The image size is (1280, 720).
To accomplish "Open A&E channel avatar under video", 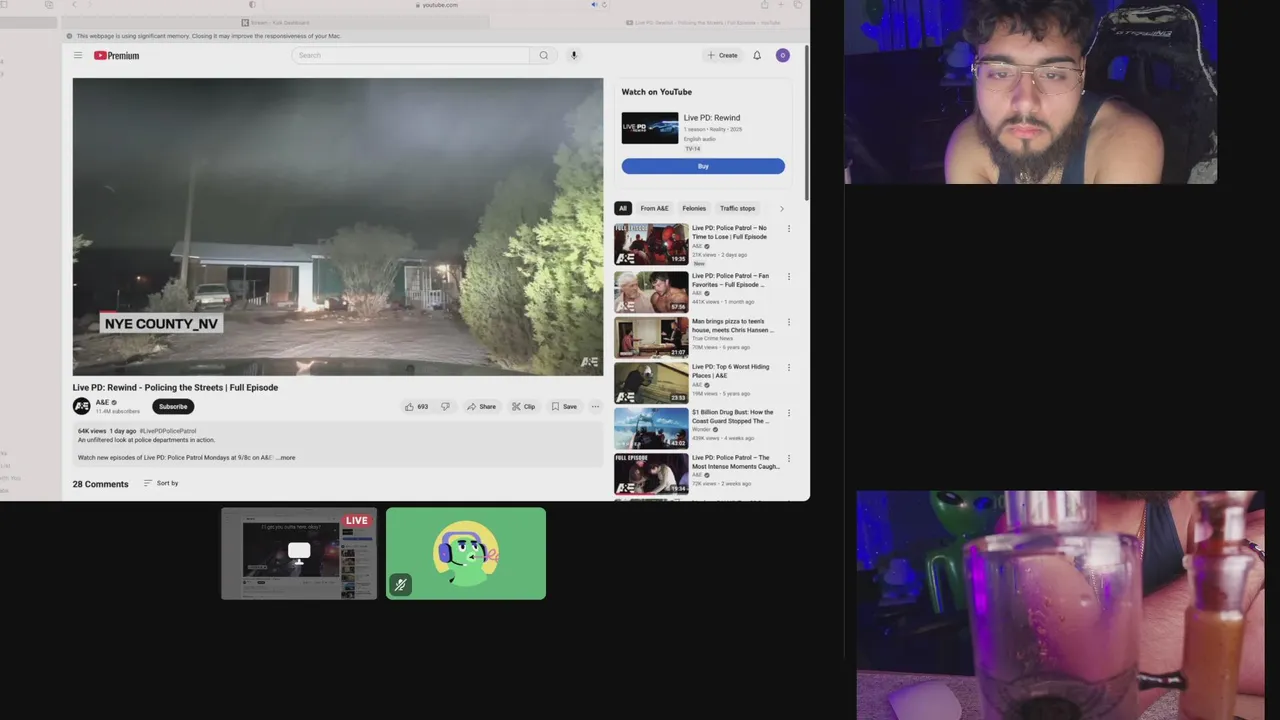I will point(81,406).
